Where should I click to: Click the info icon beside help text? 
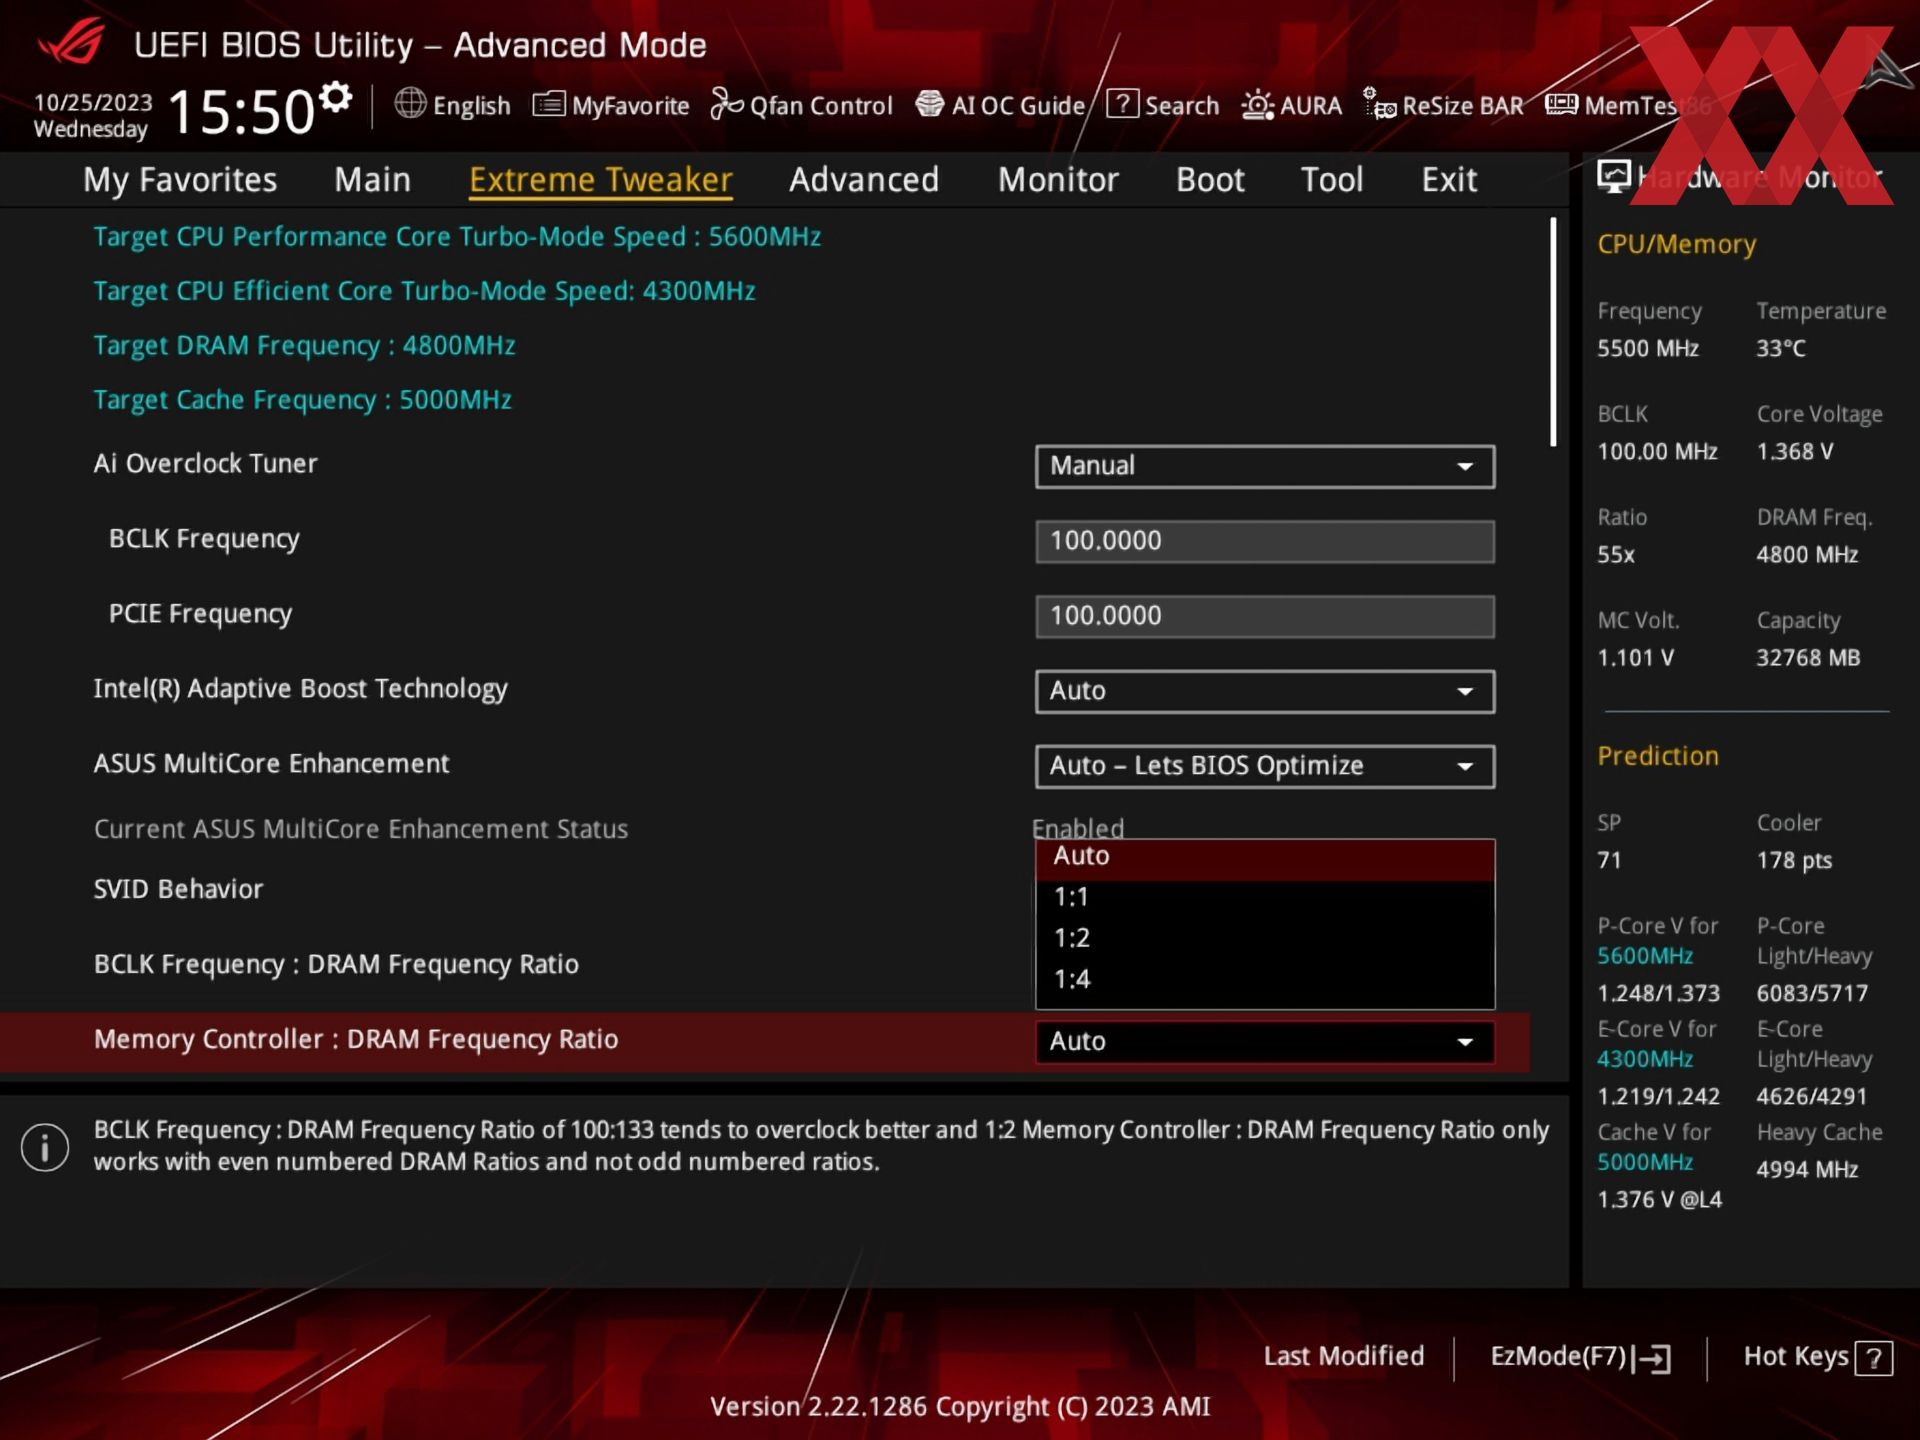point(45,1147)
